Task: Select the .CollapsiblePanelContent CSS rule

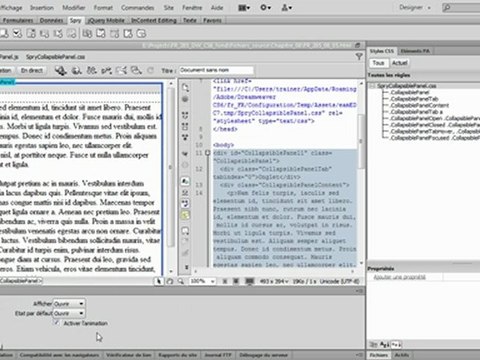Action: (419, 105)
